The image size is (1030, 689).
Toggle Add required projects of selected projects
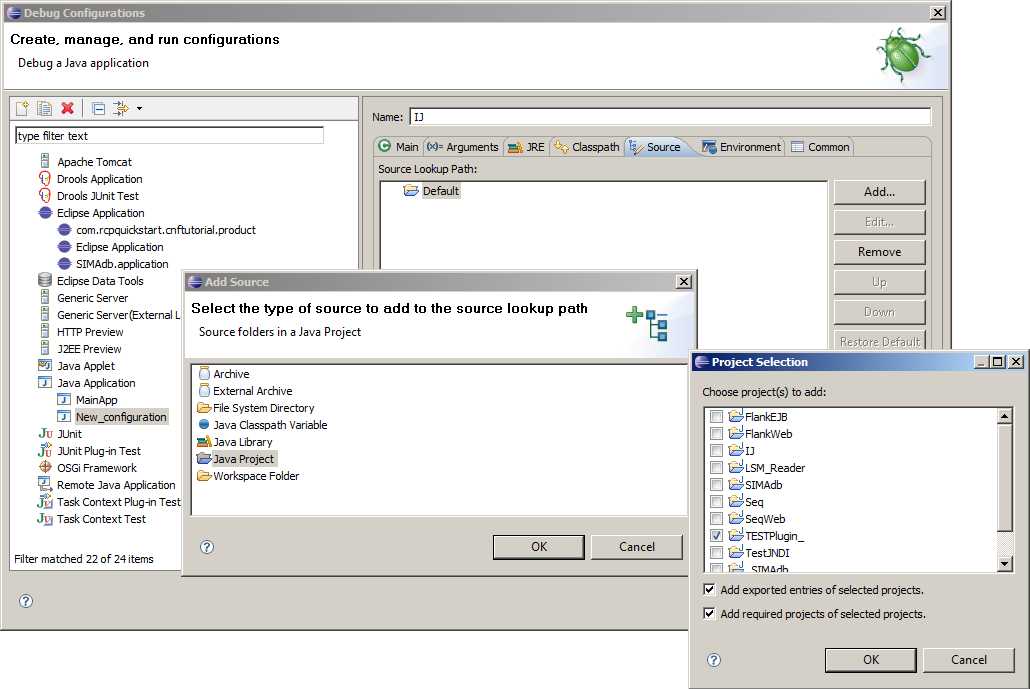point(709,613)
